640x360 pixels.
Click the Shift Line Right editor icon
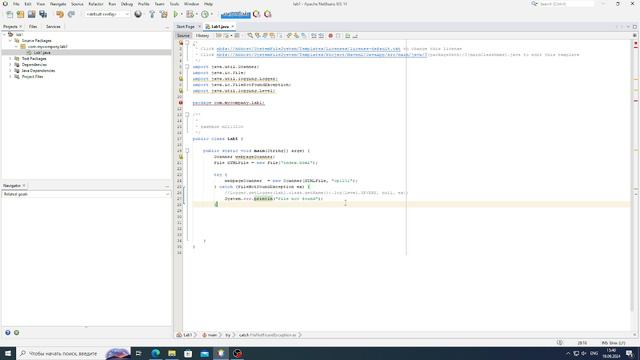click(x=321, y=36)
